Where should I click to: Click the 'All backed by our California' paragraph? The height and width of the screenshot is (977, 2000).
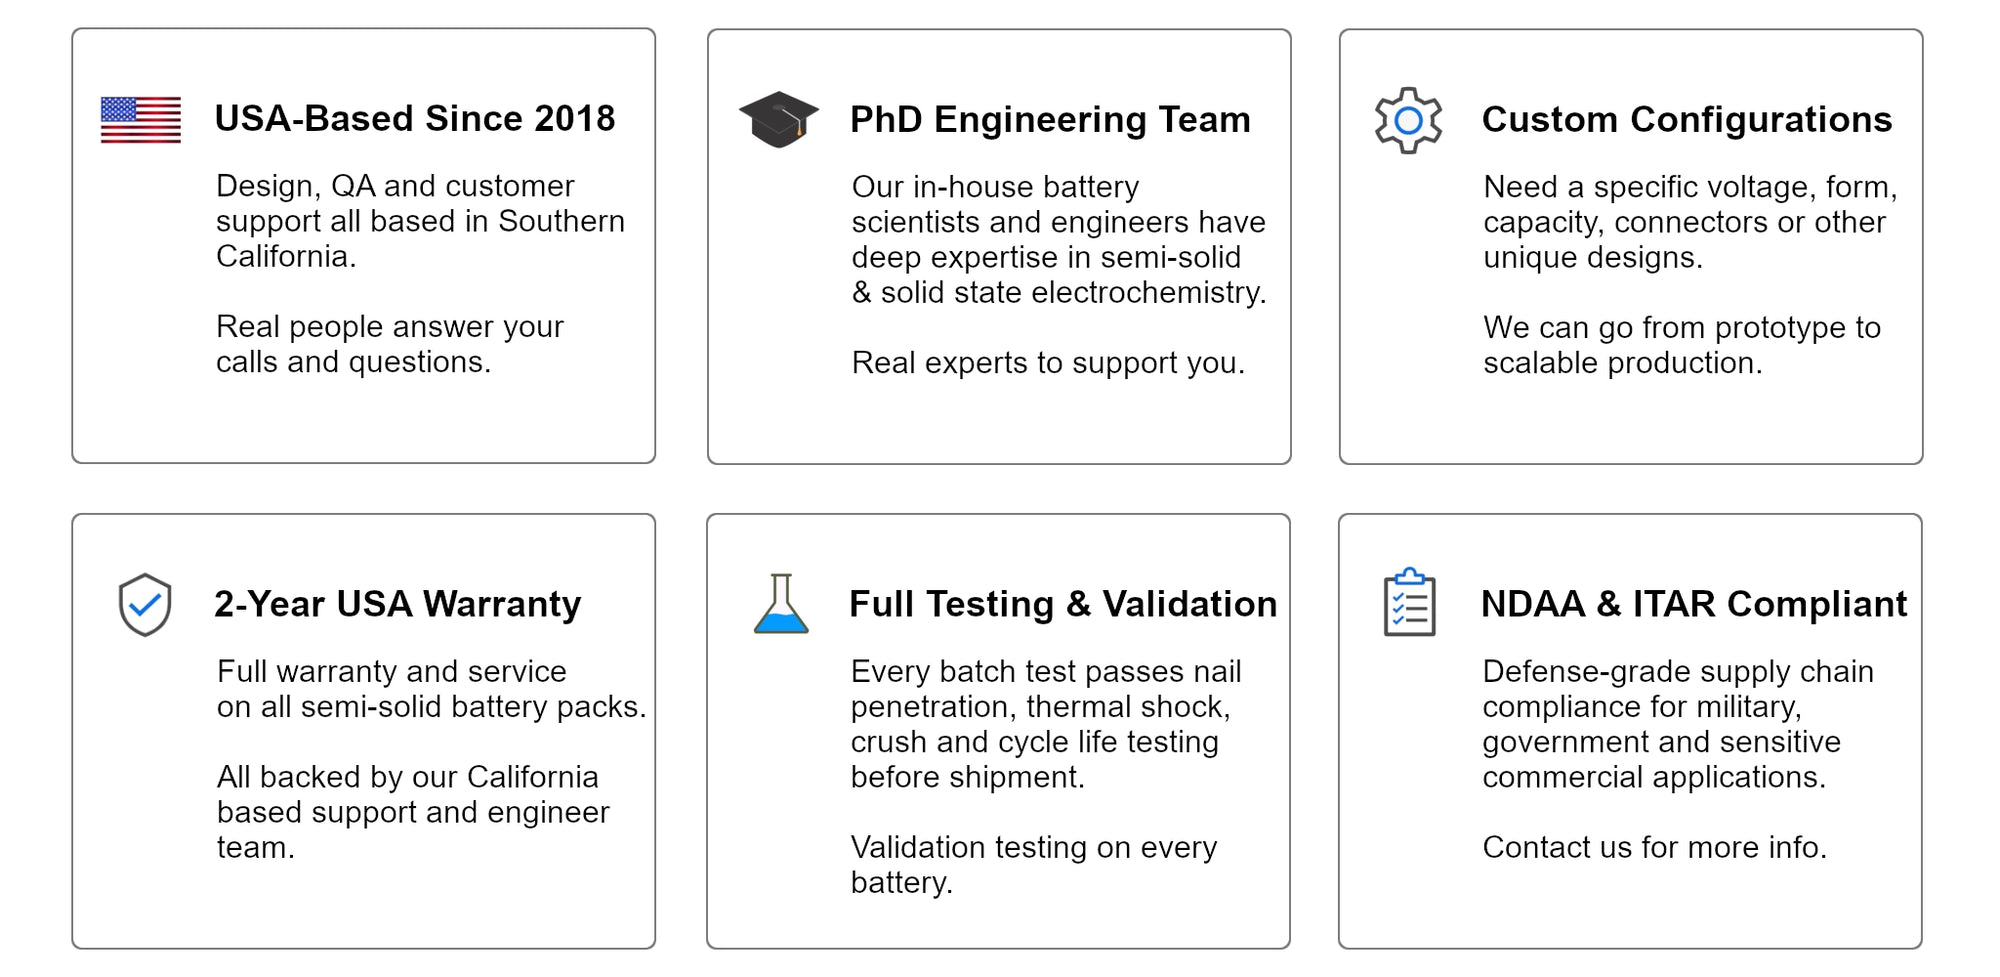pos(412,811)
